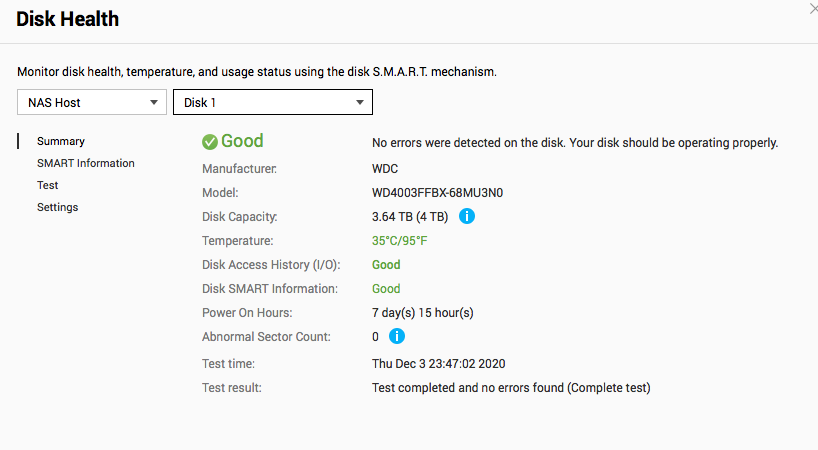Click the Test time date value

click(438, 364)
